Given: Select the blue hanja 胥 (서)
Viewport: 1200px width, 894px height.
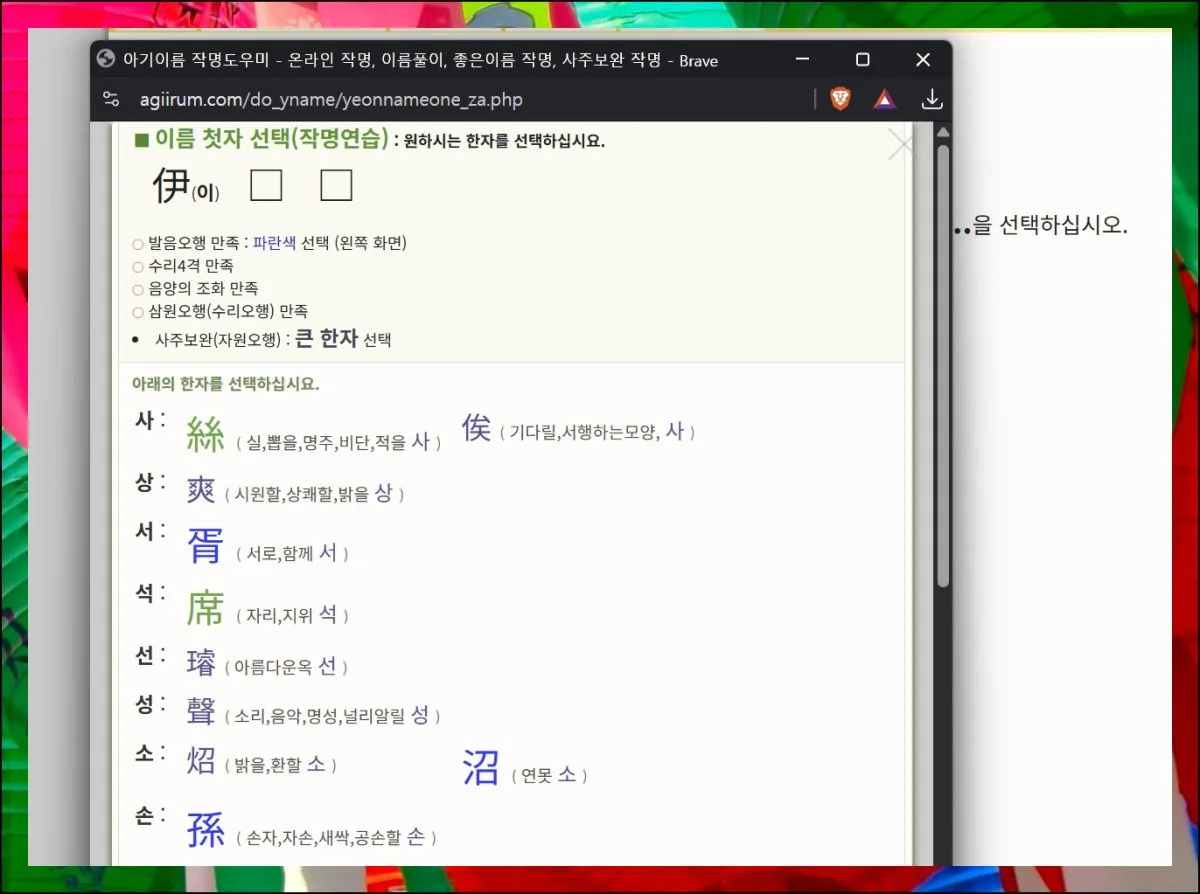Looking at the screenshot, I should (x=206, y=546).
